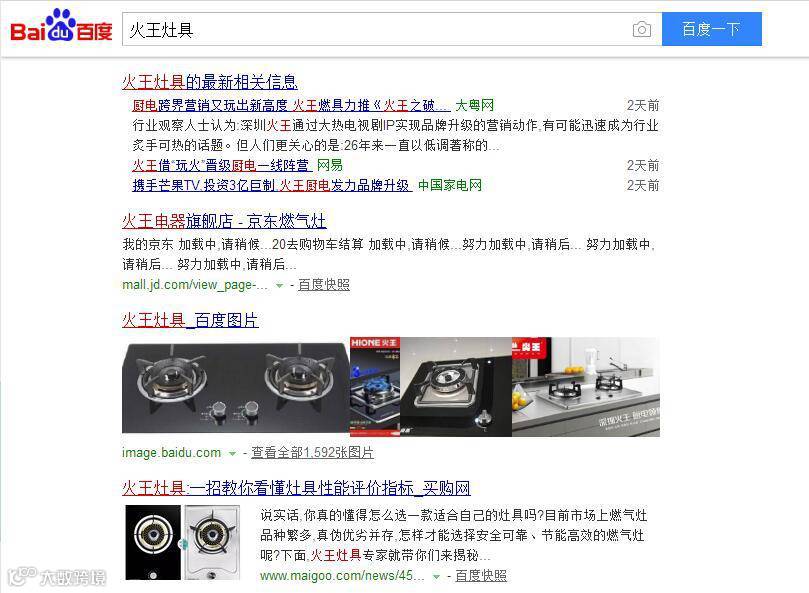Open 火王借"玩火"晋级厨电一线阵营 news link
This screenshot has height=593, width=809.
coord(222,165)
